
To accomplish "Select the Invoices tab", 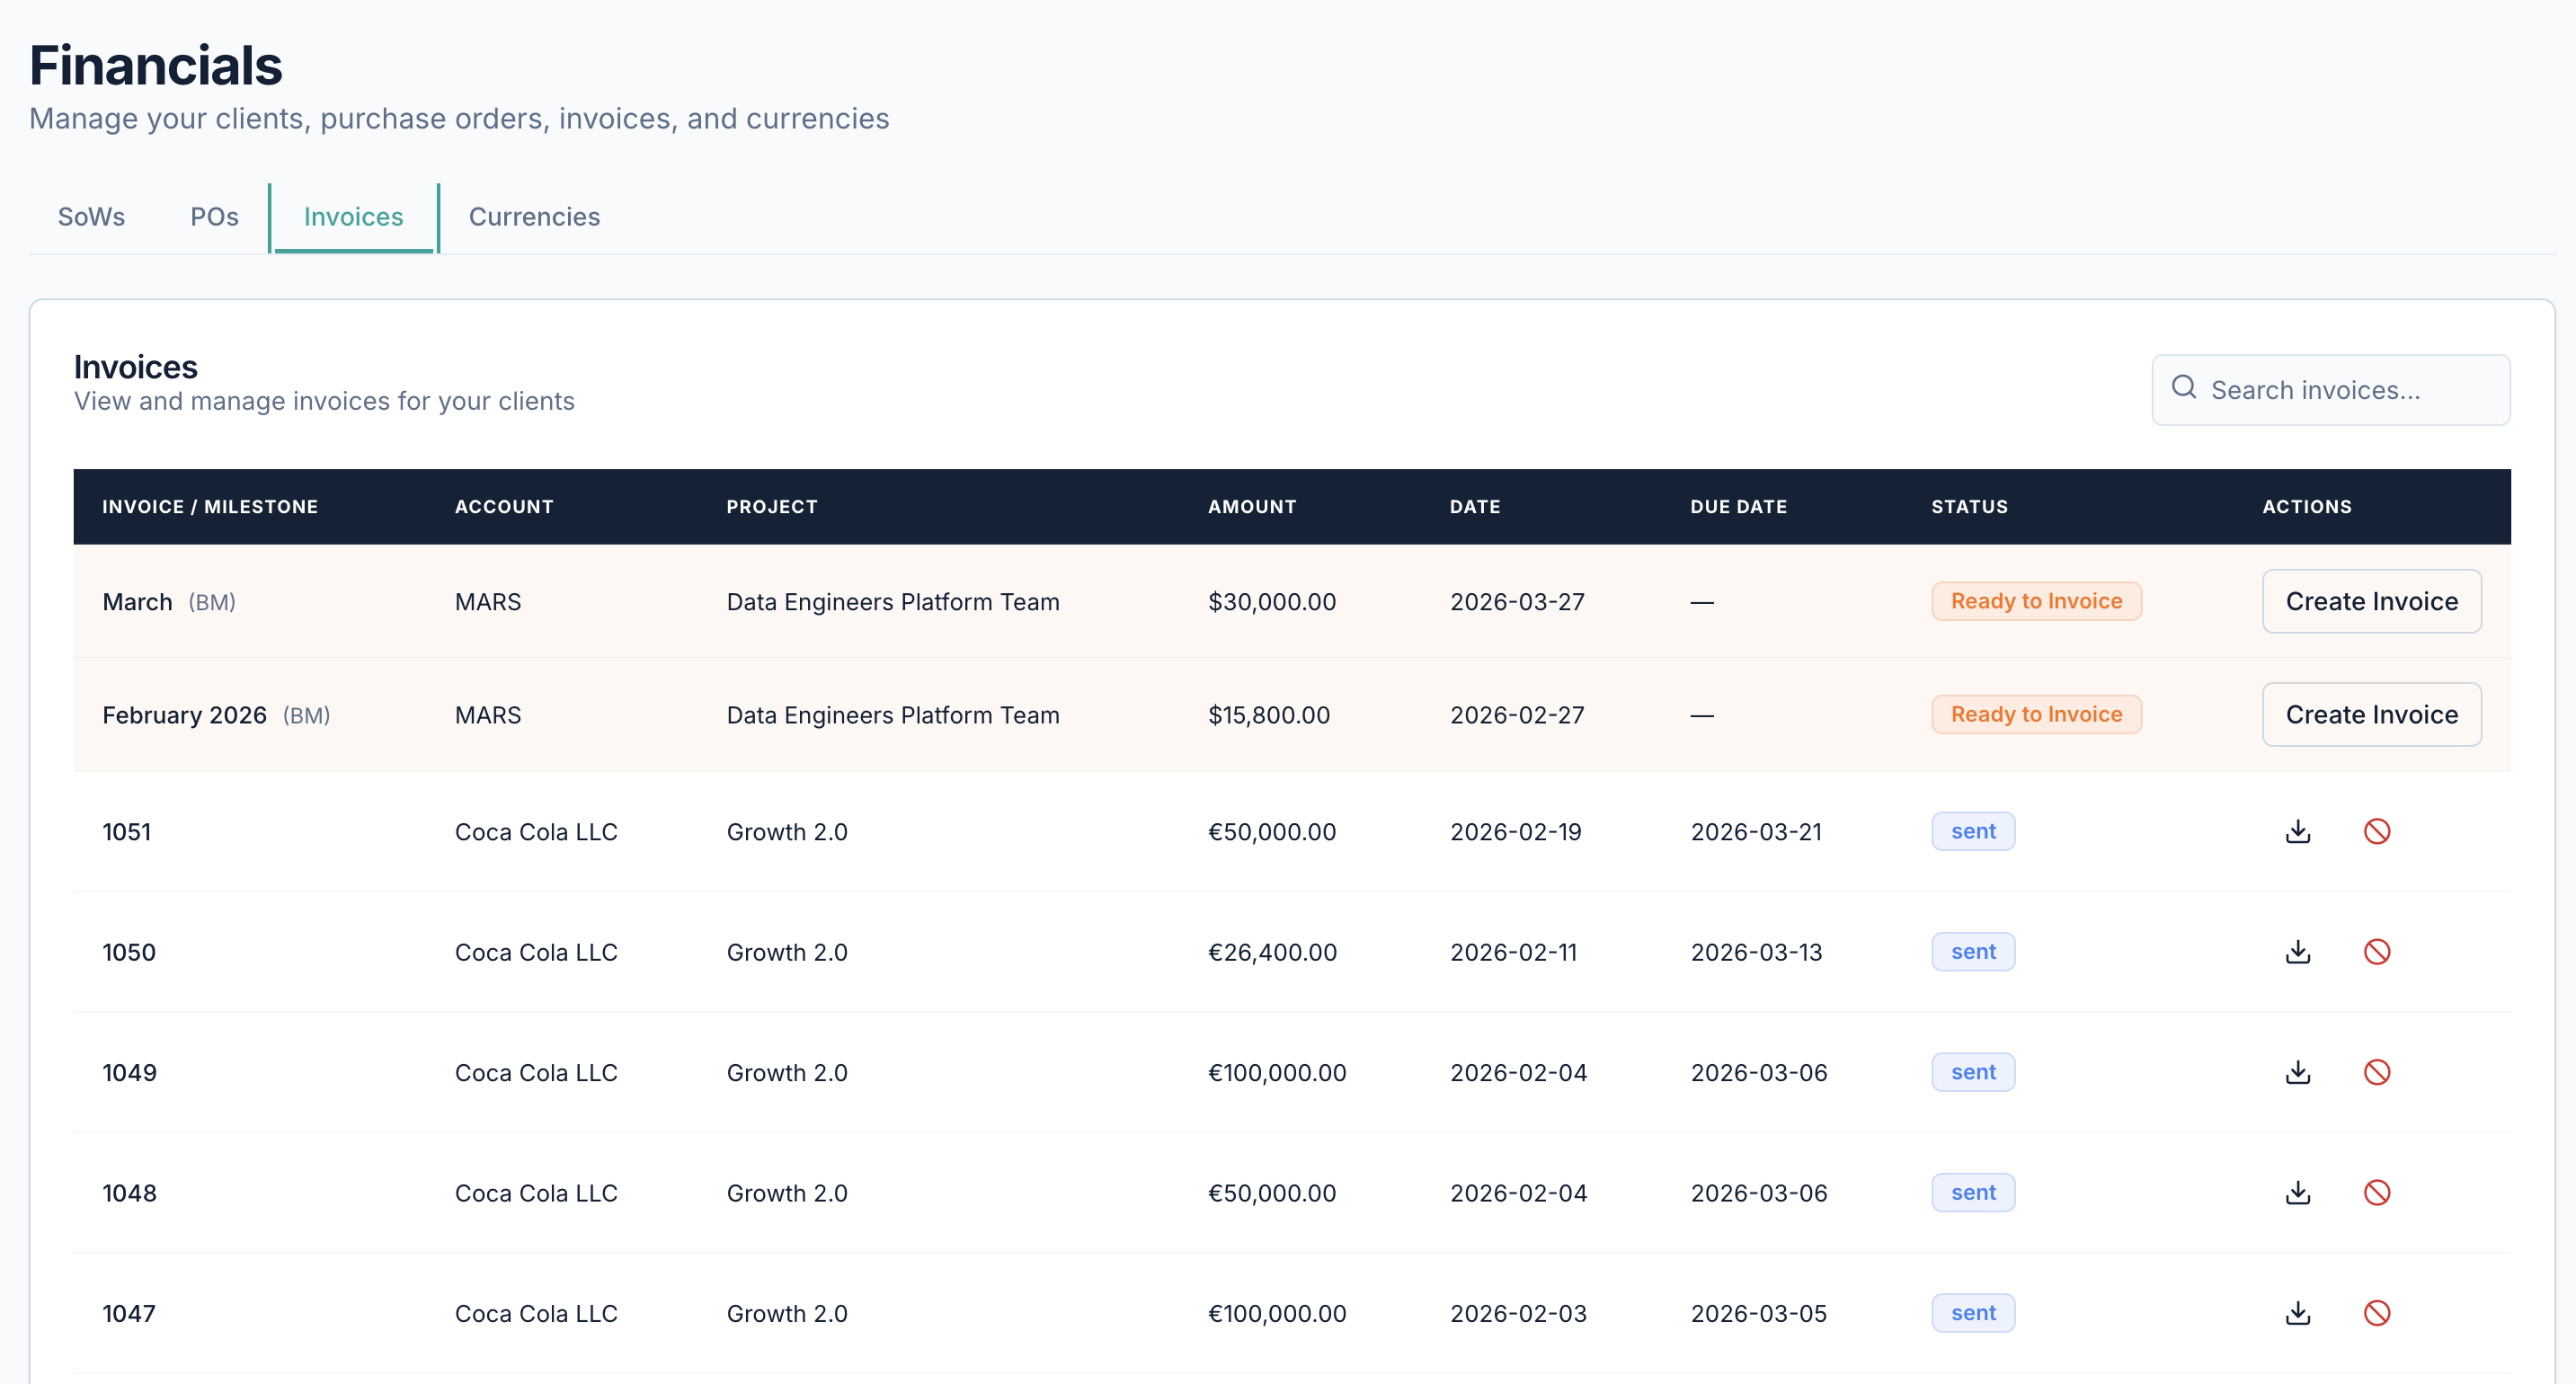I will coord(353,217).
